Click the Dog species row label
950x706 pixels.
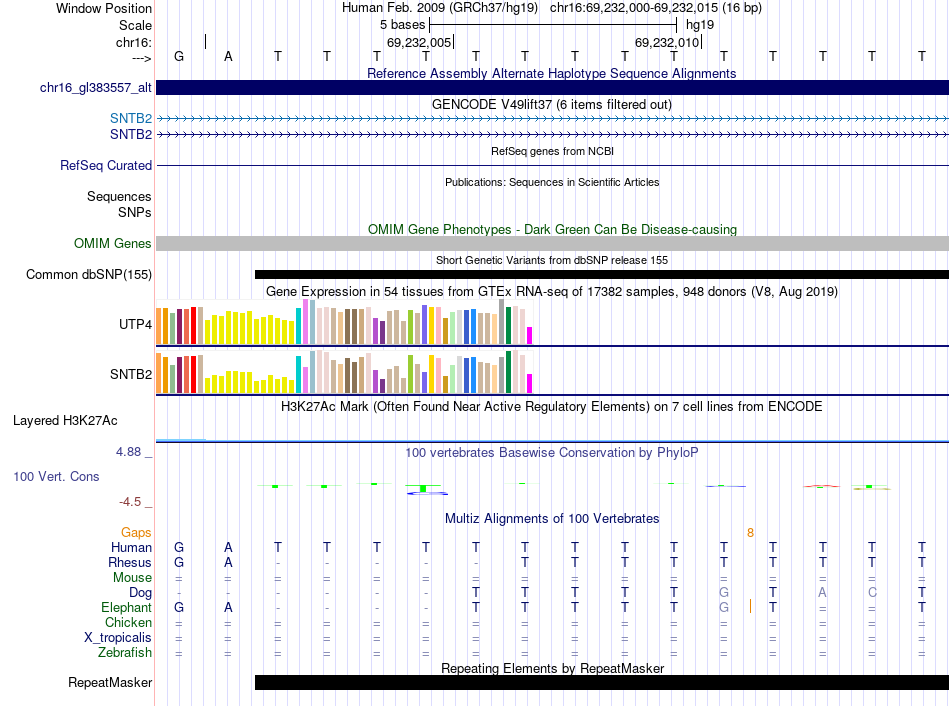[141, 593]
